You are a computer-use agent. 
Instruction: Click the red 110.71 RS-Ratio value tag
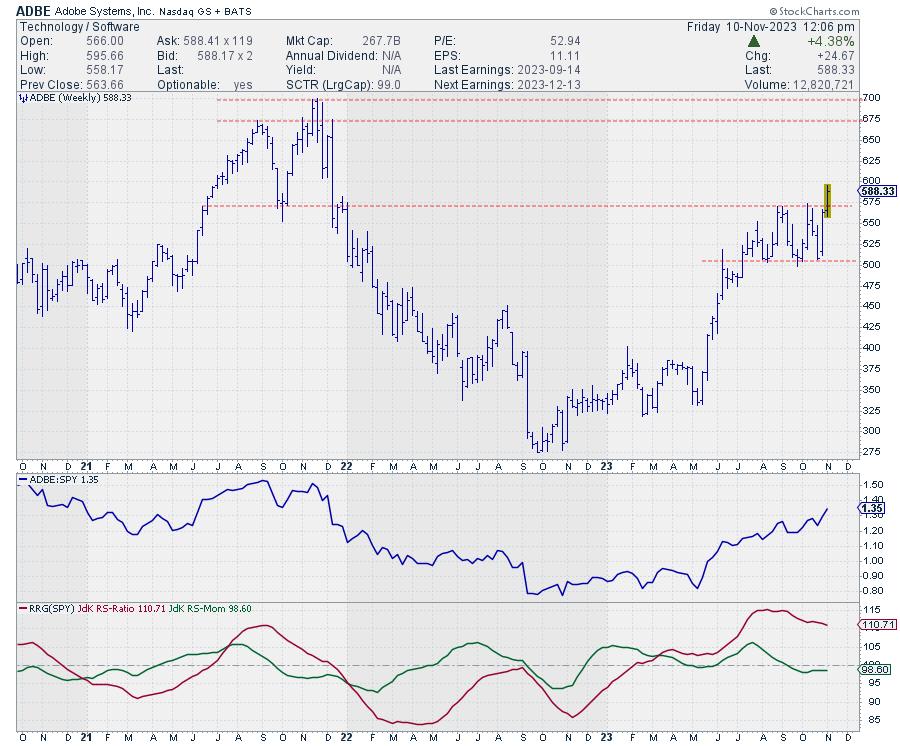coord(874,624)
